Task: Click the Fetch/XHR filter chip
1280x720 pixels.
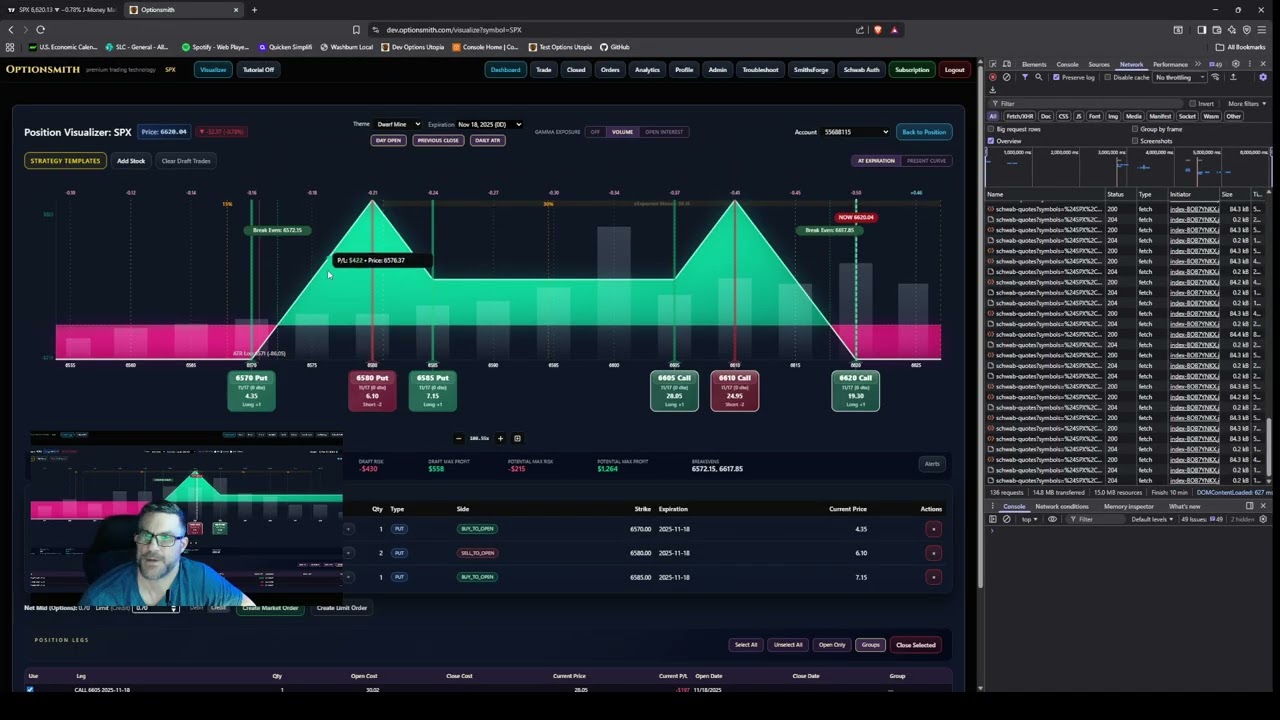Action: (1020, 116)
